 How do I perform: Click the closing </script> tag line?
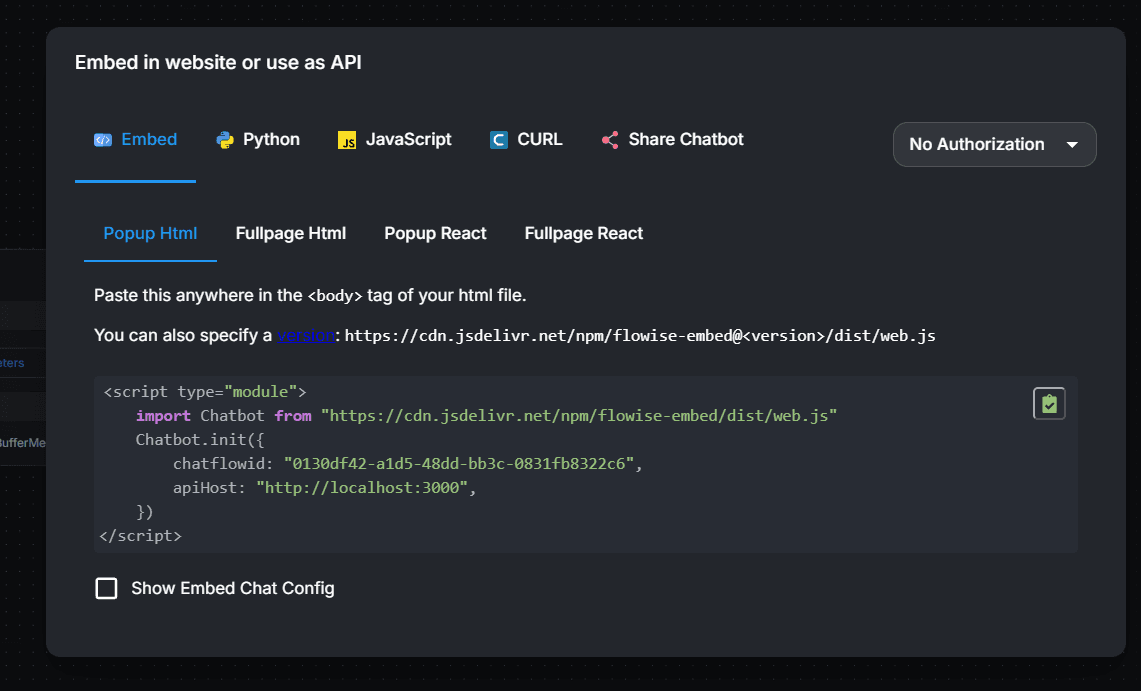(140, 535)
